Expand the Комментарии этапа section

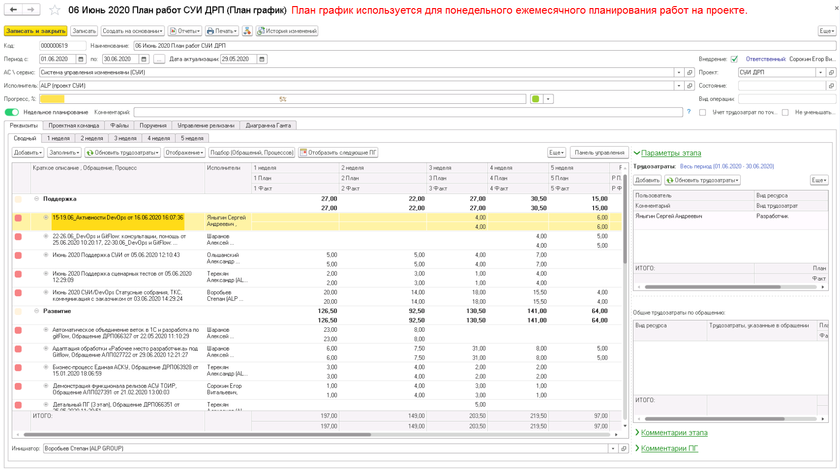pos(671,433)
